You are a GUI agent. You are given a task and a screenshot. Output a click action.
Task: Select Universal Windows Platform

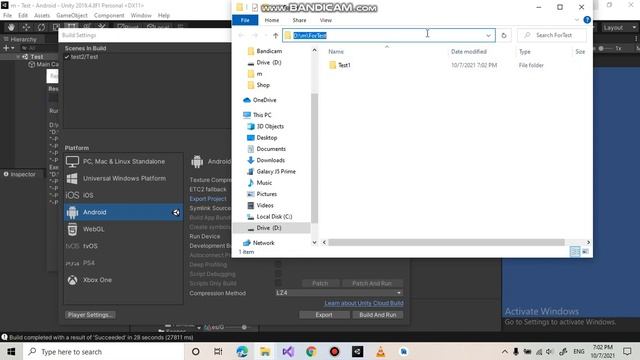click(123, 178)
